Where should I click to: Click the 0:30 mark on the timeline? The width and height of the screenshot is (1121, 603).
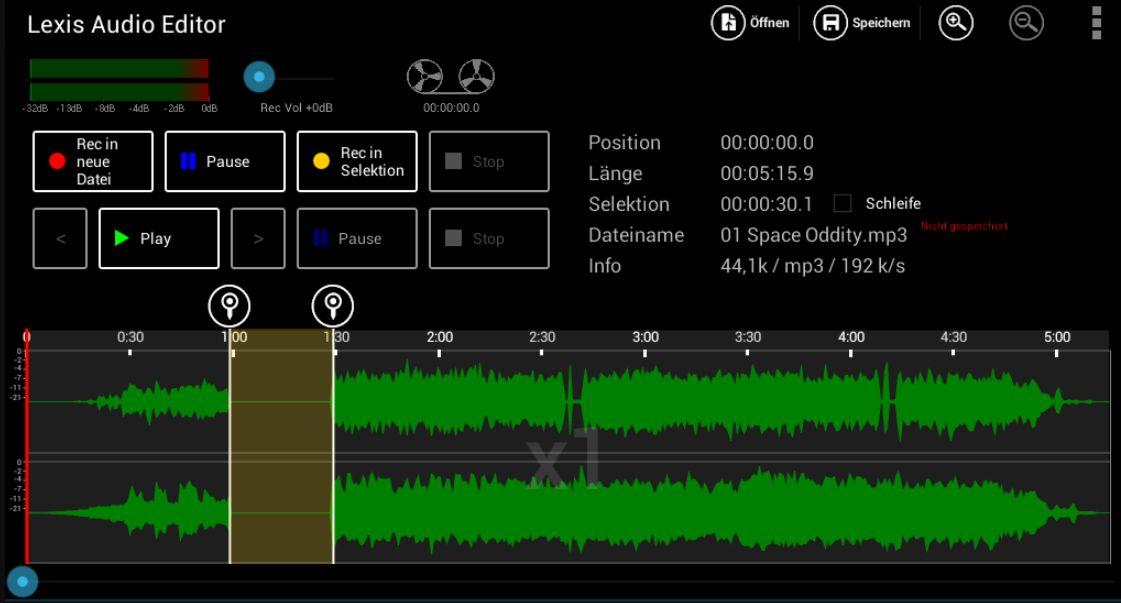point(130,337)
